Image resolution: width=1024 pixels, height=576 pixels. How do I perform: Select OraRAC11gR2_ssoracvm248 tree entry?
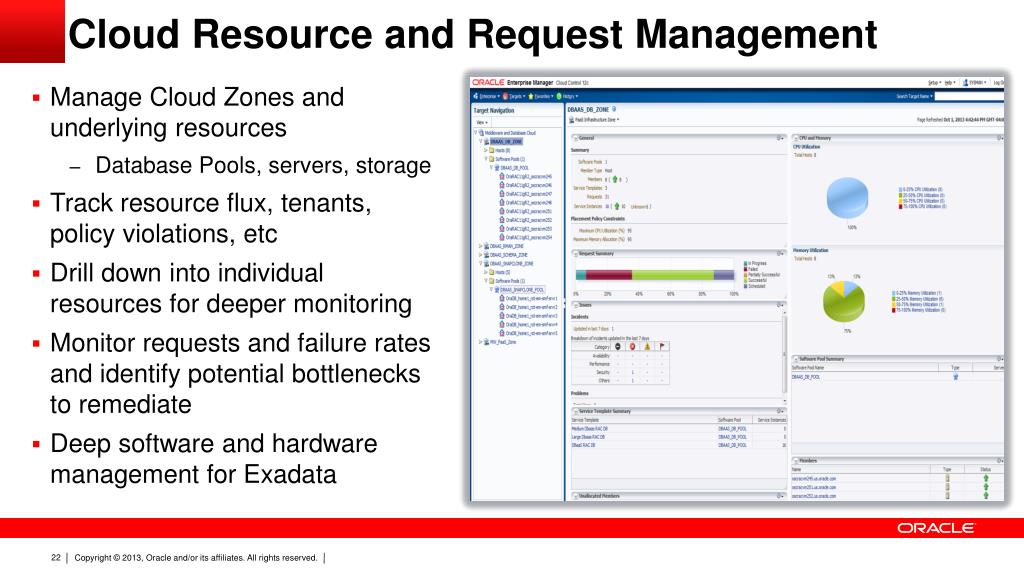click(x=528, y=202)
